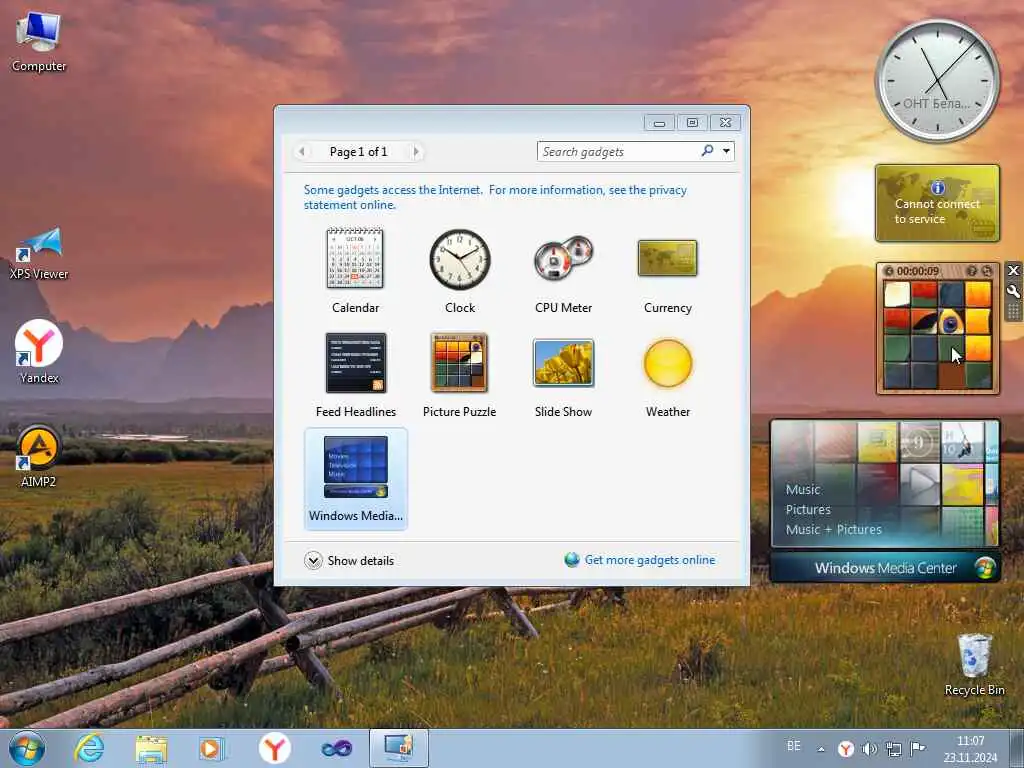Screen dimensions: 1024x768
Task: Open the volume speaker tray icon
Action: tap(869, 748)
